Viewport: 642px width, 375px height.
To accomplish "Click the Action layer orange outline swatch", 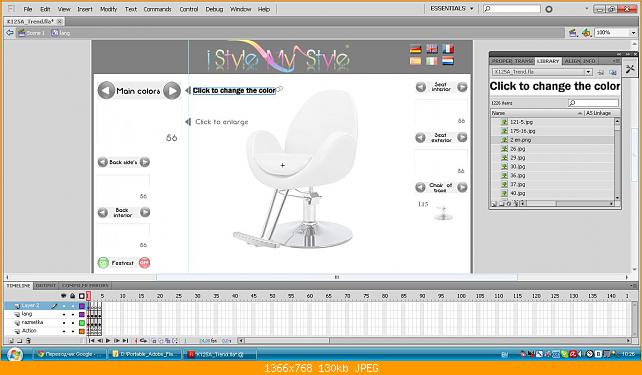I will (82, 331).
